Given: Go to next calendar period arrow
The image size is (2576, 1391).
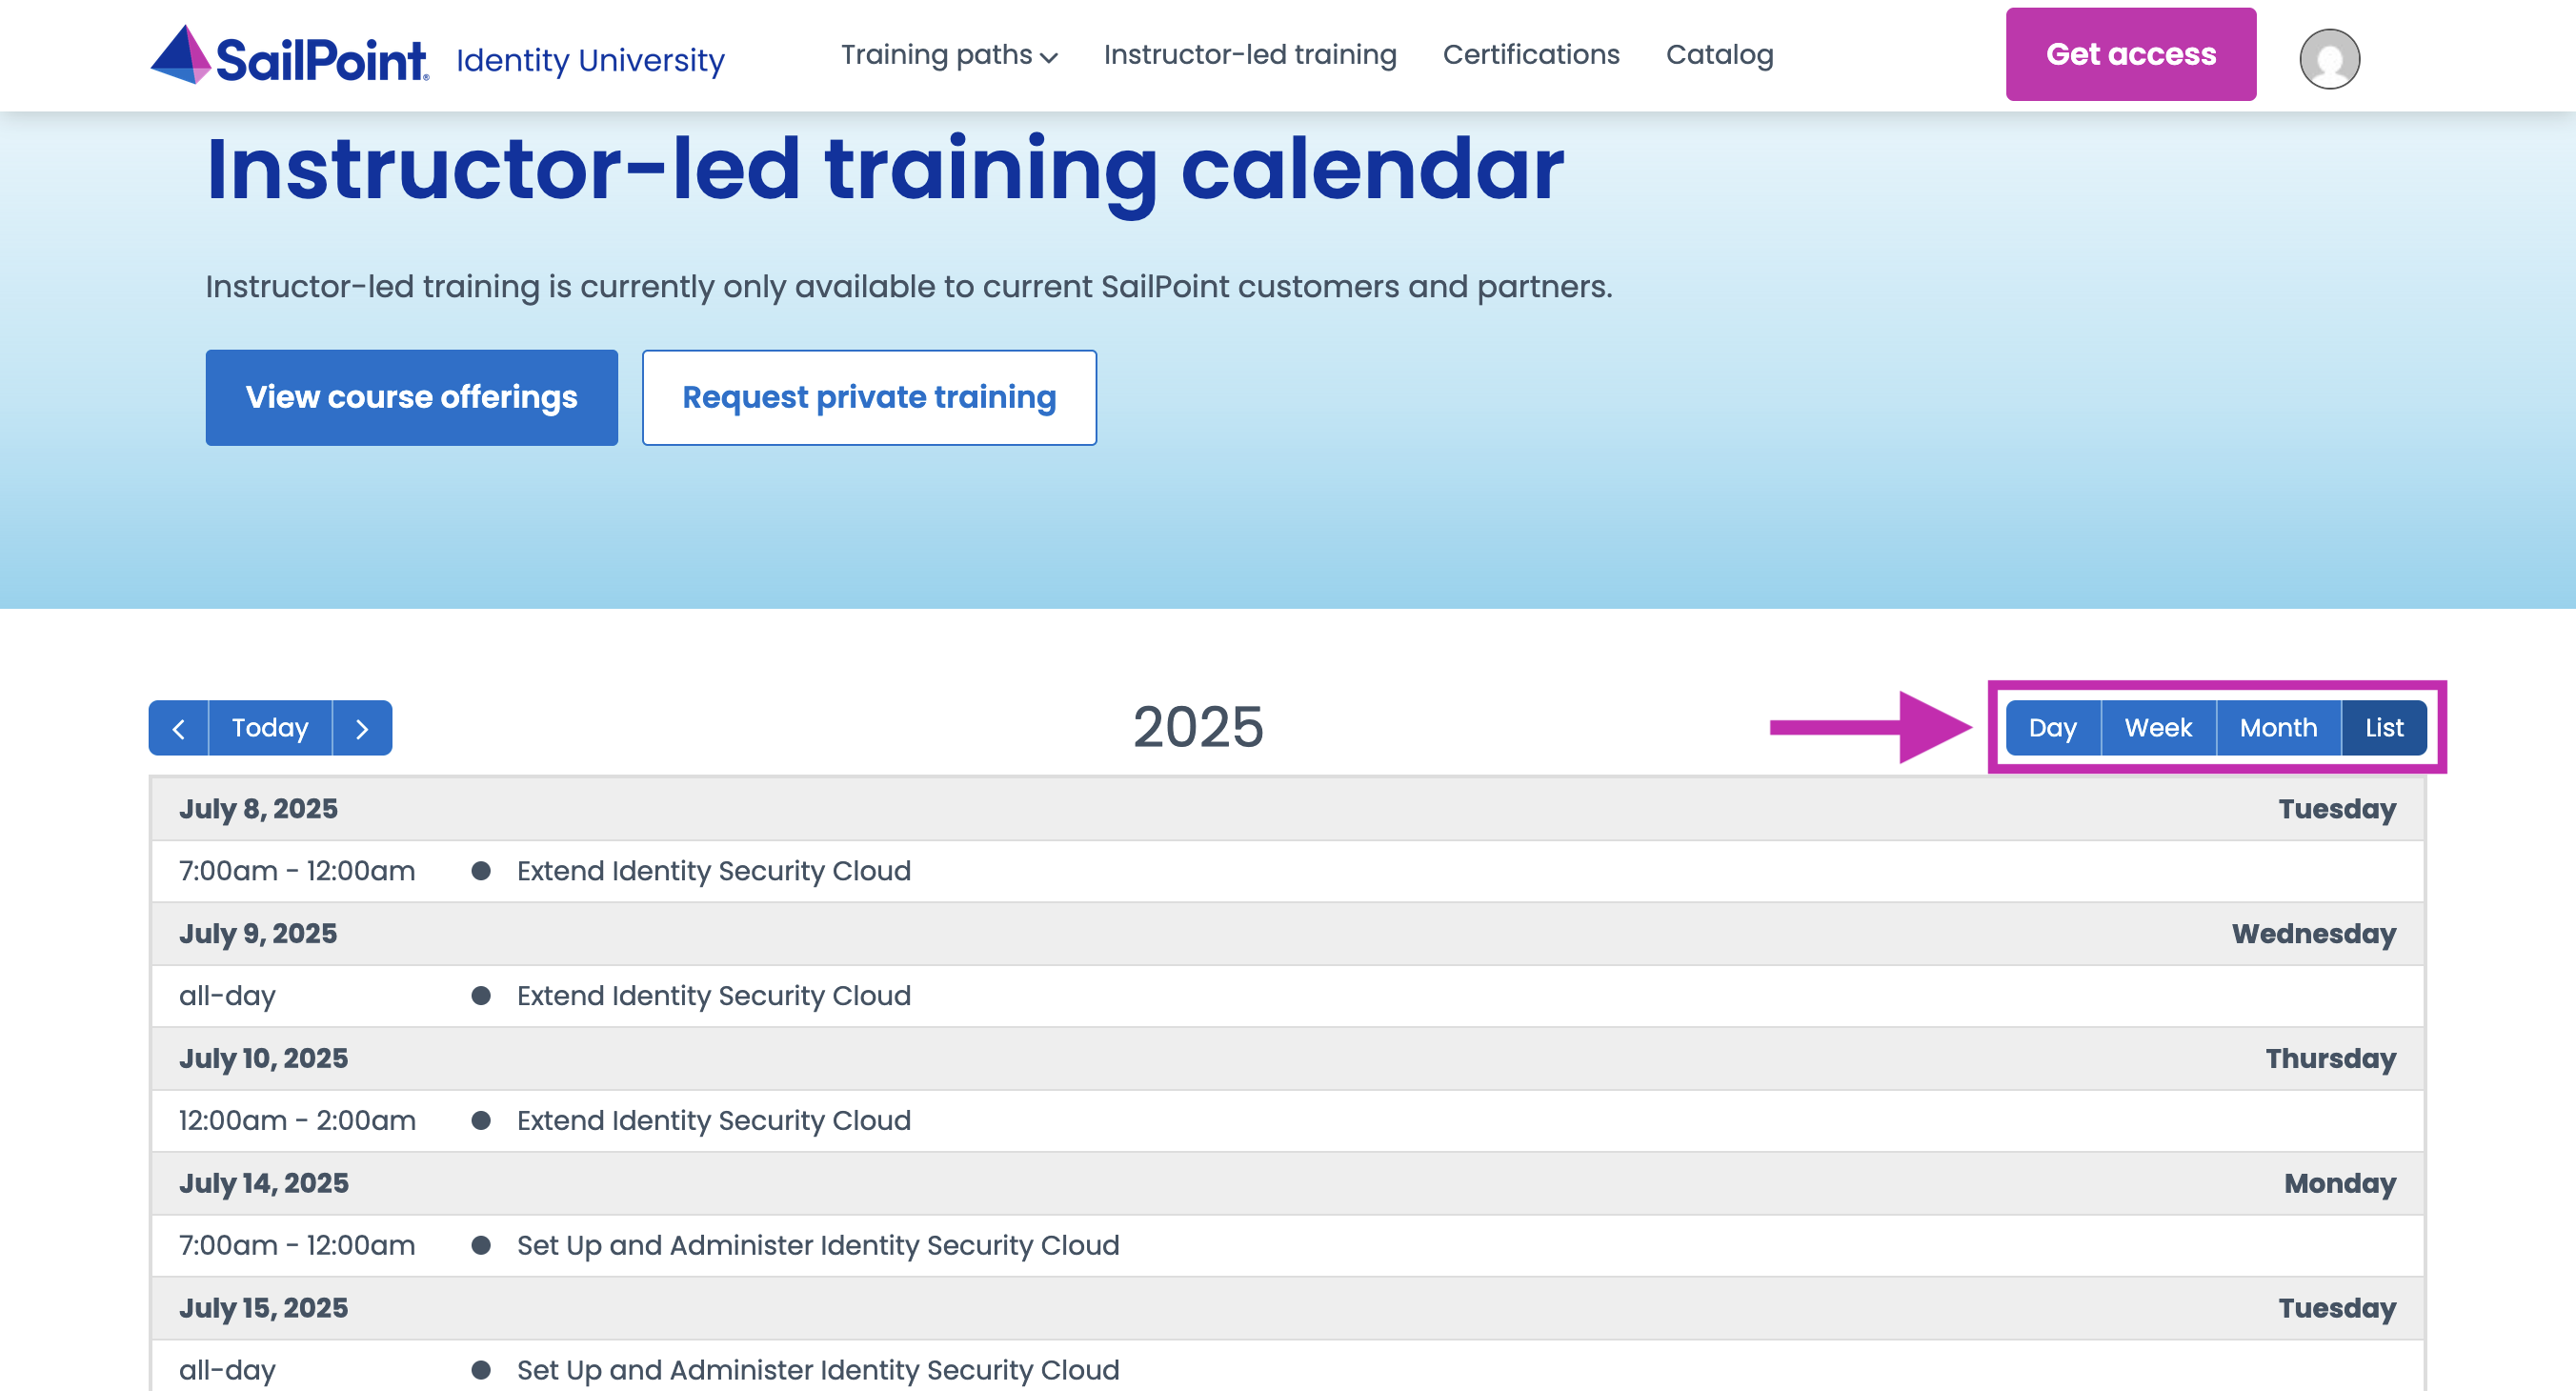Looking at the screenshot, I should pyautogui.click(x=362, y=728).
